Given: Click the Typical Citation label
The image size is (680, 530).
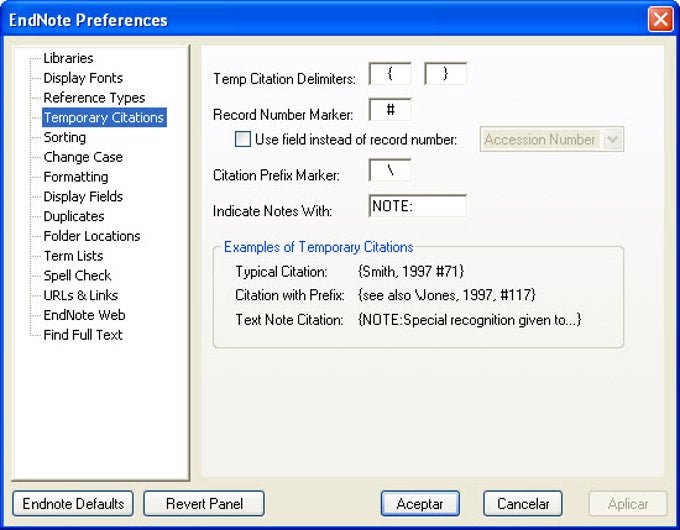Looking at the screenshot, I should pos(281,272).
